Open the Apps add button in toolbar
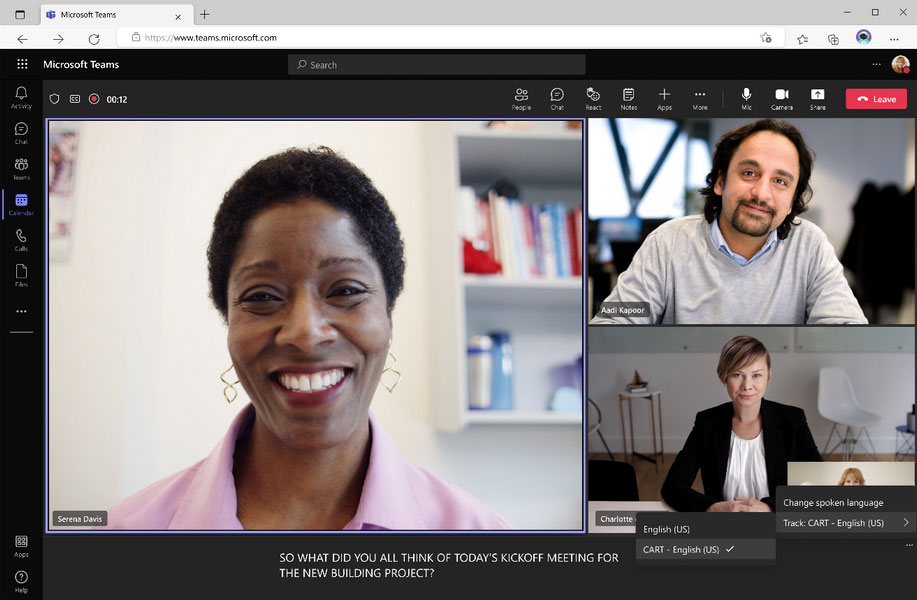 tap(664, 98)
